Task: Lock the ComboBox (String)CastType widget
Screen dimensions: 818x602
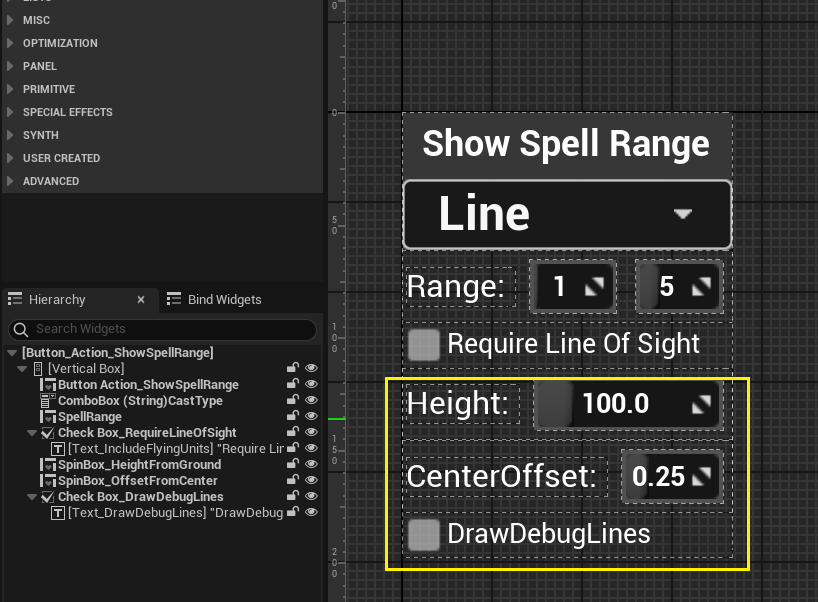Action: tap(293, 400)
